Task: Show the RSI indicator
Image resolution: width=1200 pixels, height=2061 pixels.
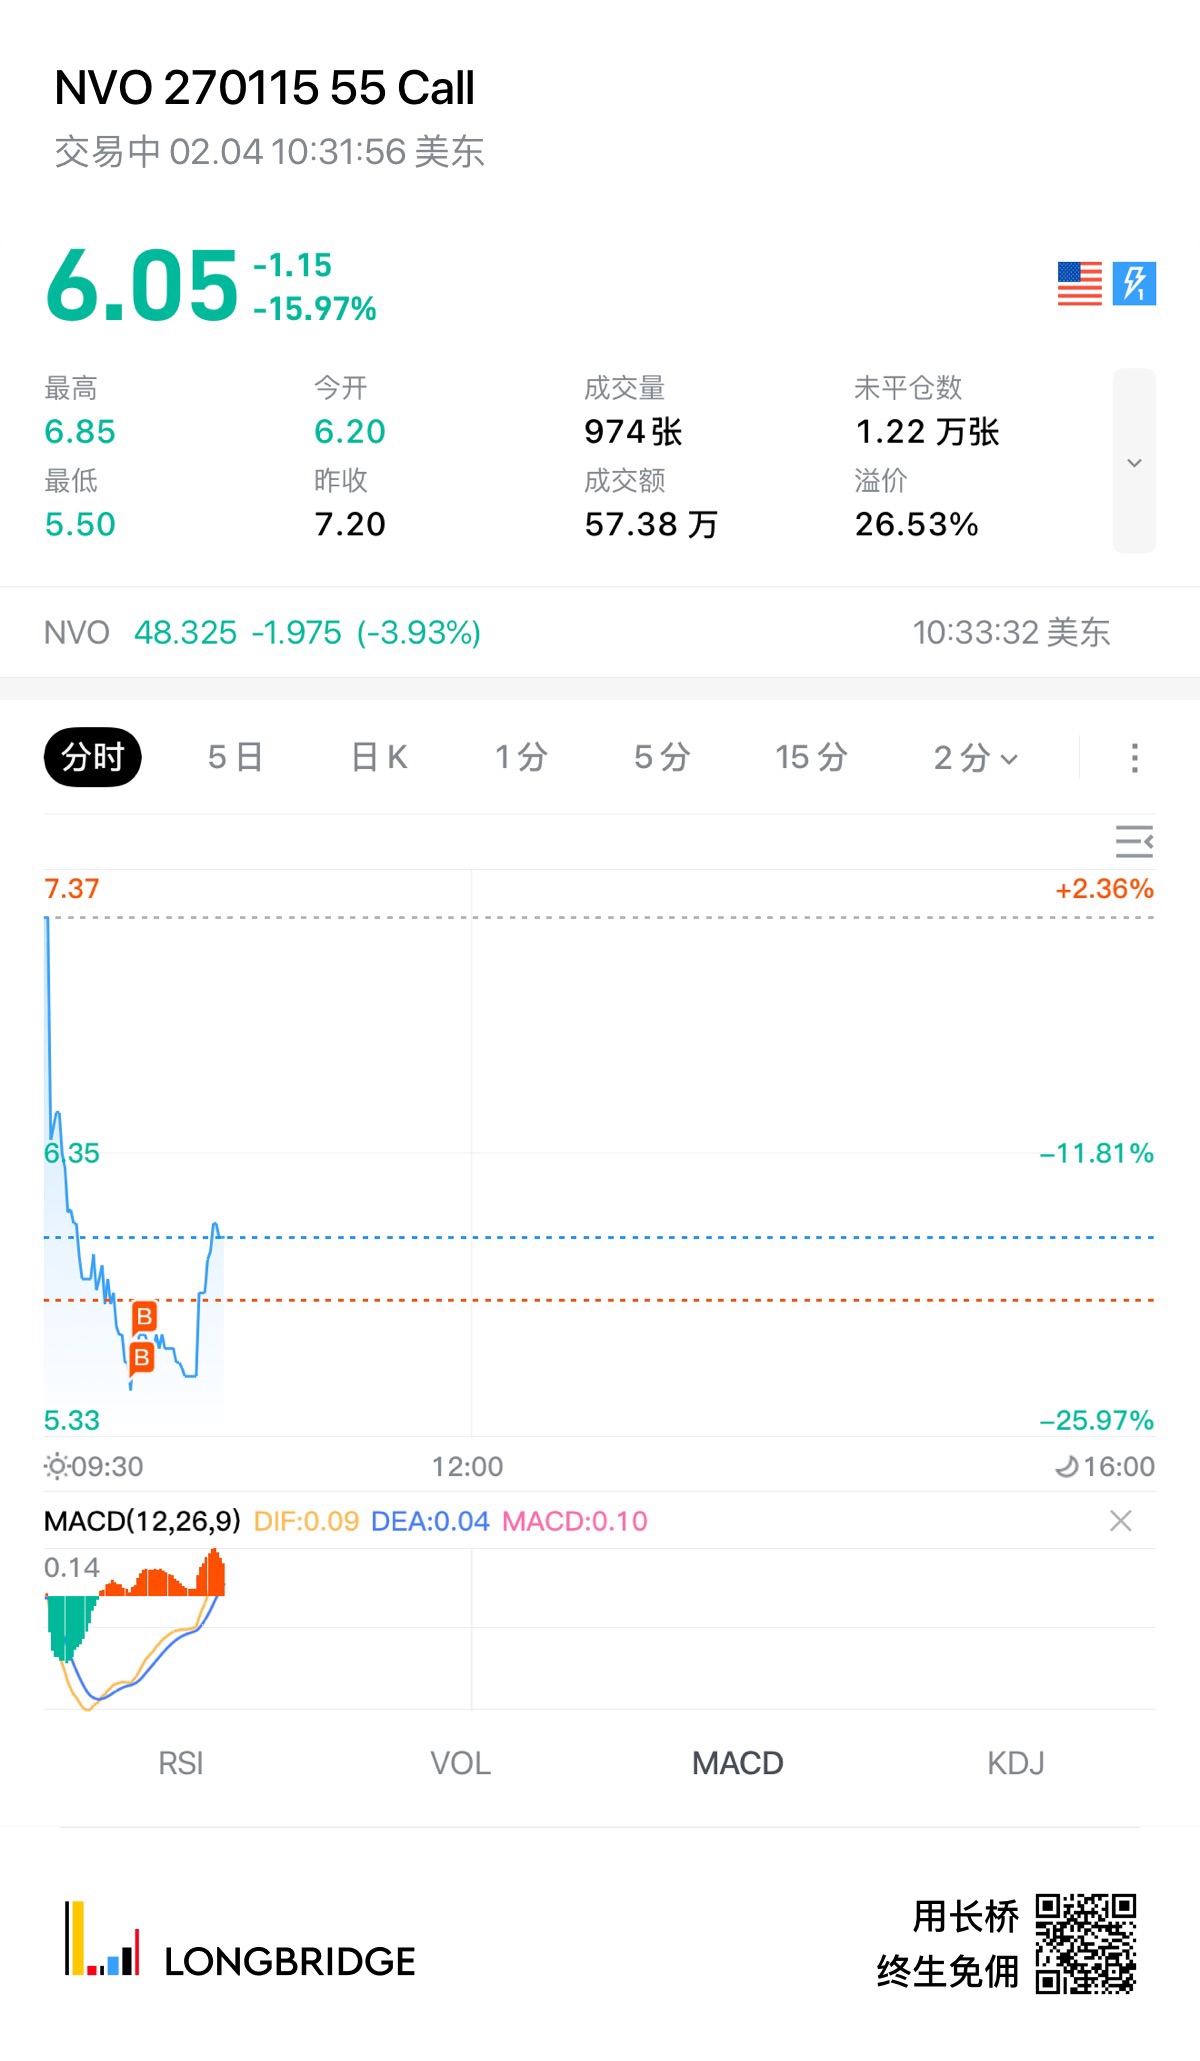Action: tap(181, 1763)
